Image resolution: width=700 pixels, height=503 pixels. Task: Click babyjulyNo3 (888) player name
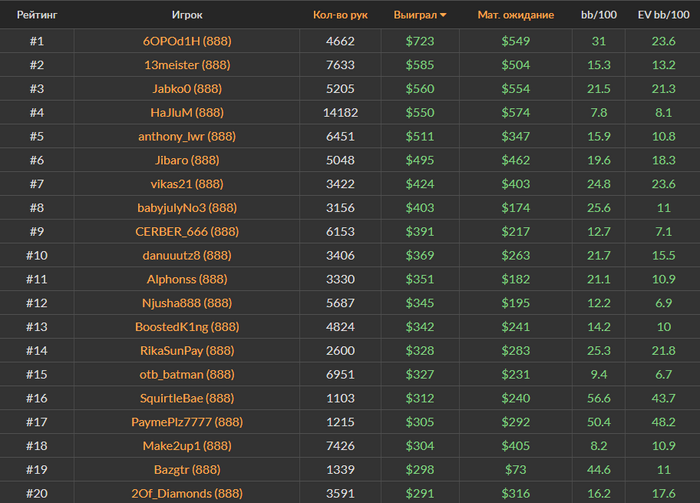[186, 208]
